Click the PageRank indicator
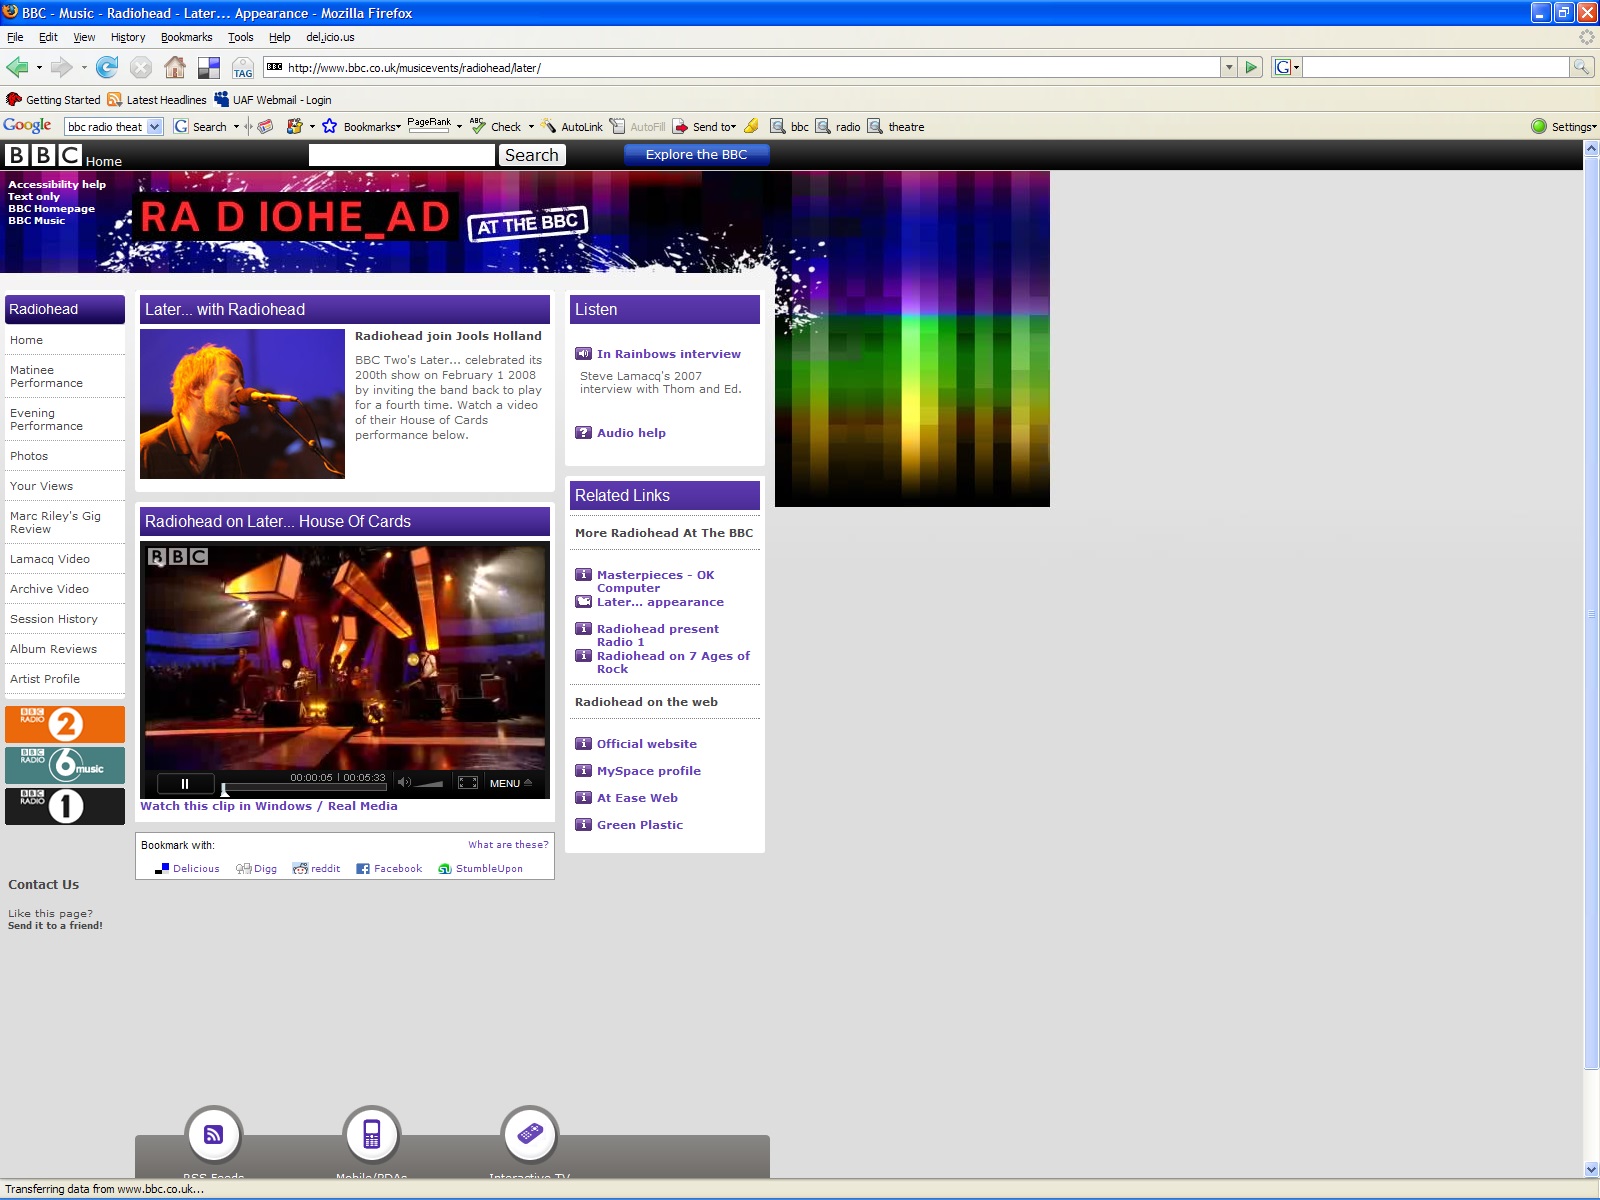This screenshot has width=1600, height=1200. (429, 125)
